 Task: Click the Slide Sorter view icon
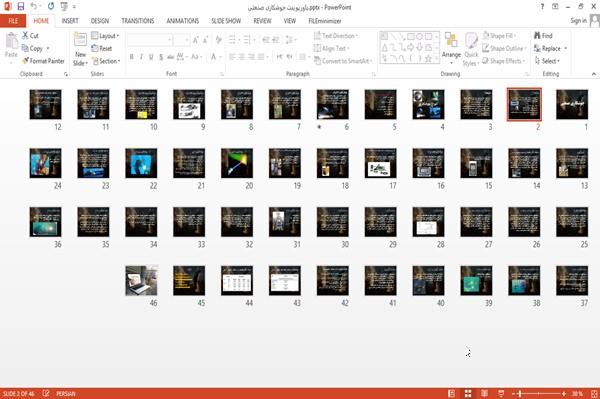click(x=468, y=393)
